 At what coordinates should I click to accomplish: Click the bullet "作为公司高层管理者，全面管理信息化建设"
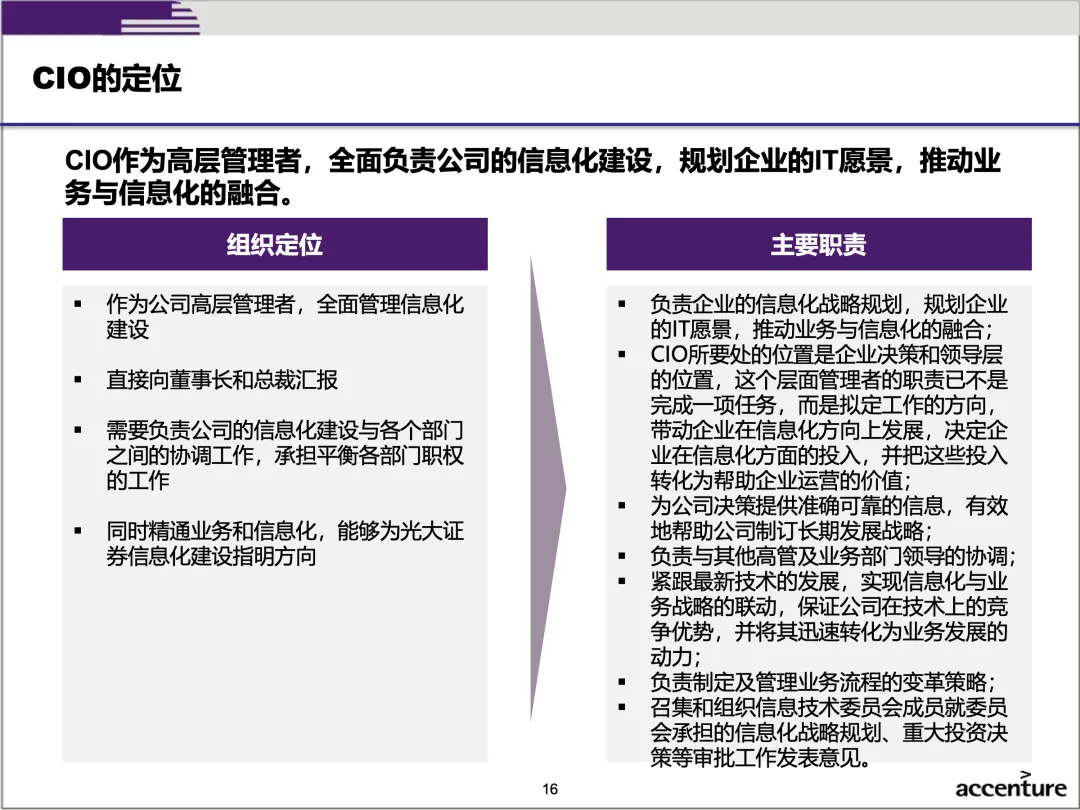pyautogui.click(x=284, y=316)
